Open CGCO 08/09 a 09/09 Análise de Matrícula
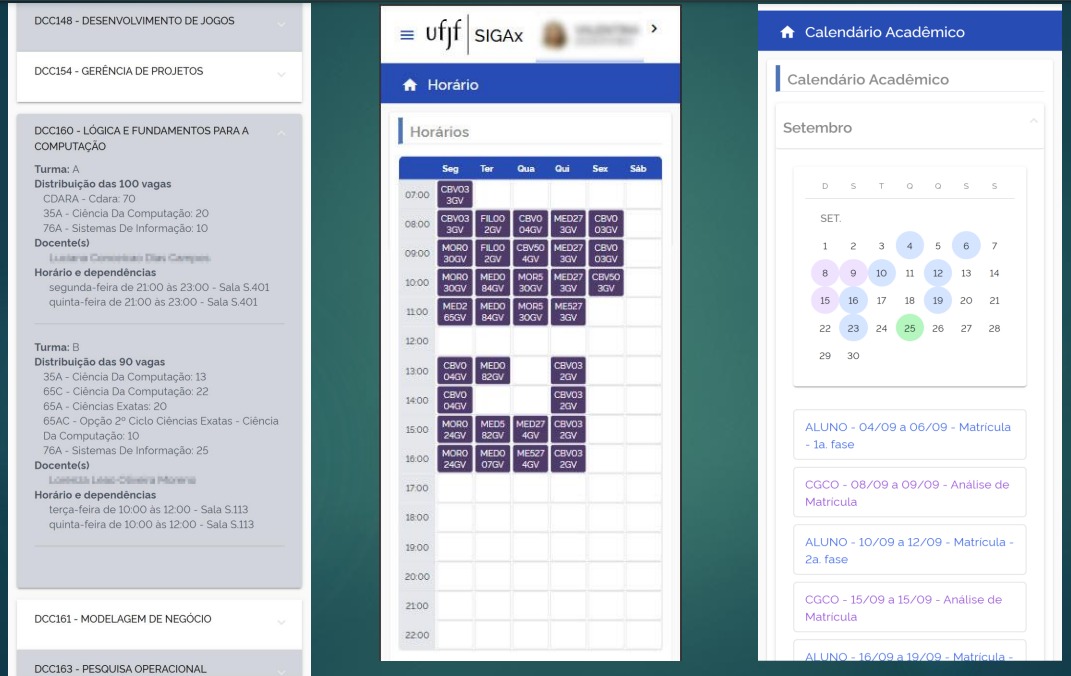The width and height of the screenshot is (1071, 676). tap(909, 493)
